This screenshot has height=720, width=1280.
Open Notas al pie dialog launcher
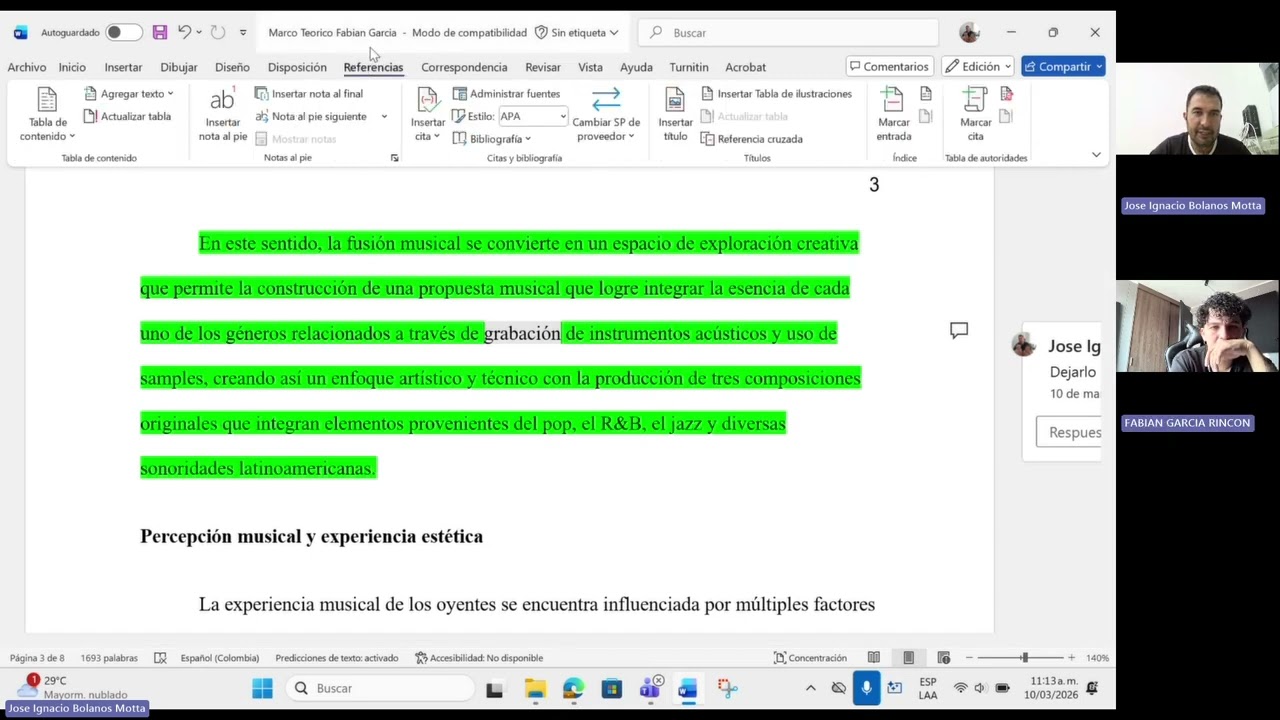[394, 158]
